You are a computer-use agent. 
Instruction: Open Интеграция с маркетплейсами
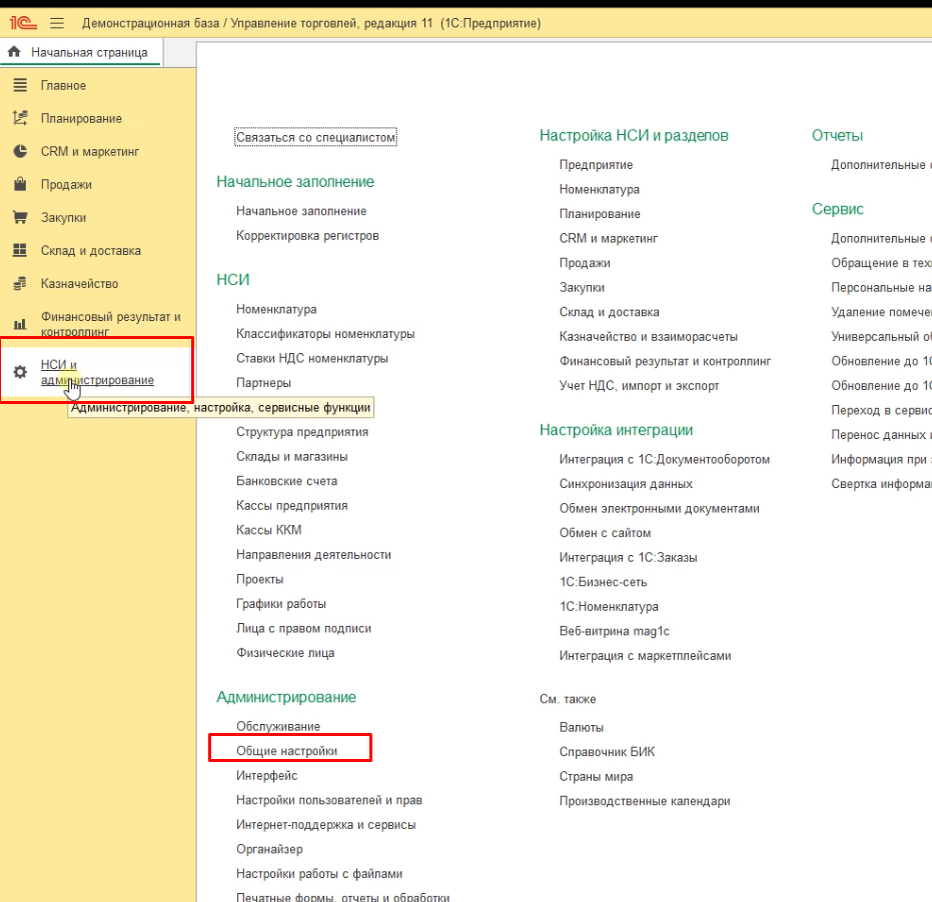[645, 655]
